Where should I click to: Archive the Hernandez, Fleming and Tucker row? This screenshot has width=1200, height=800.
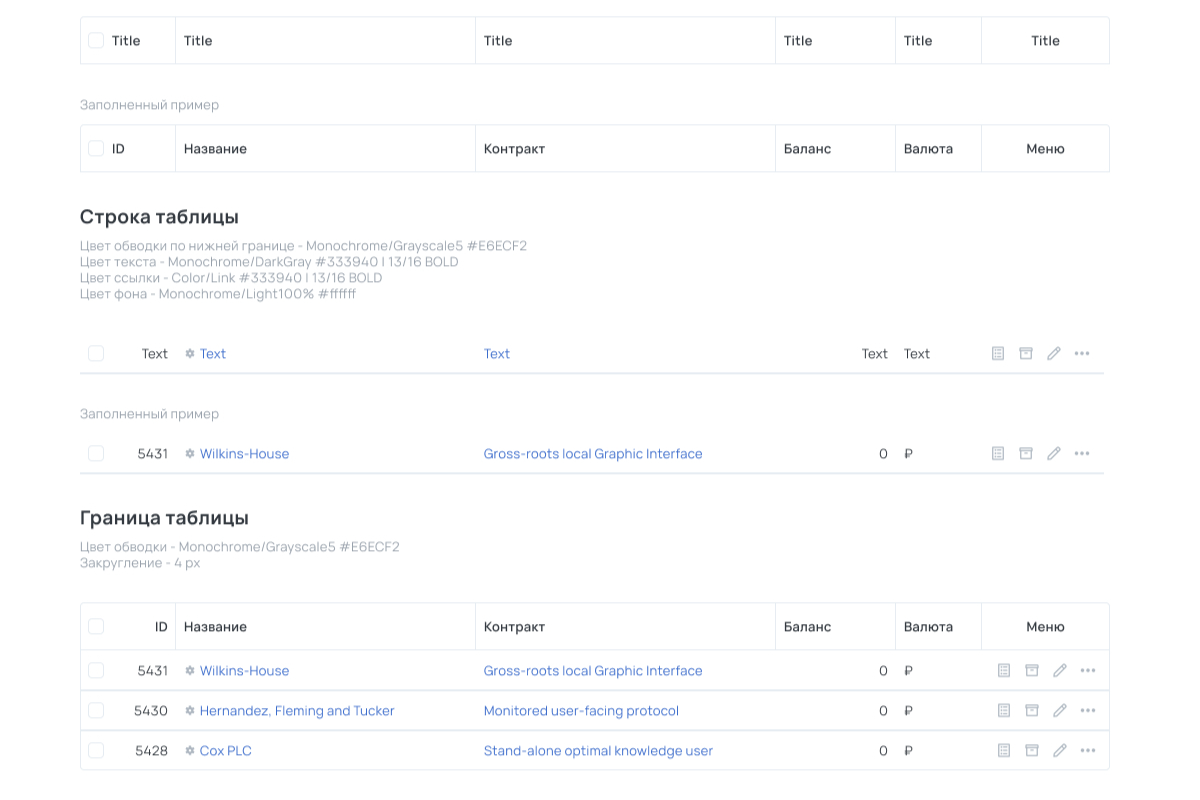pyautogui.click(x=1032, y=711)
